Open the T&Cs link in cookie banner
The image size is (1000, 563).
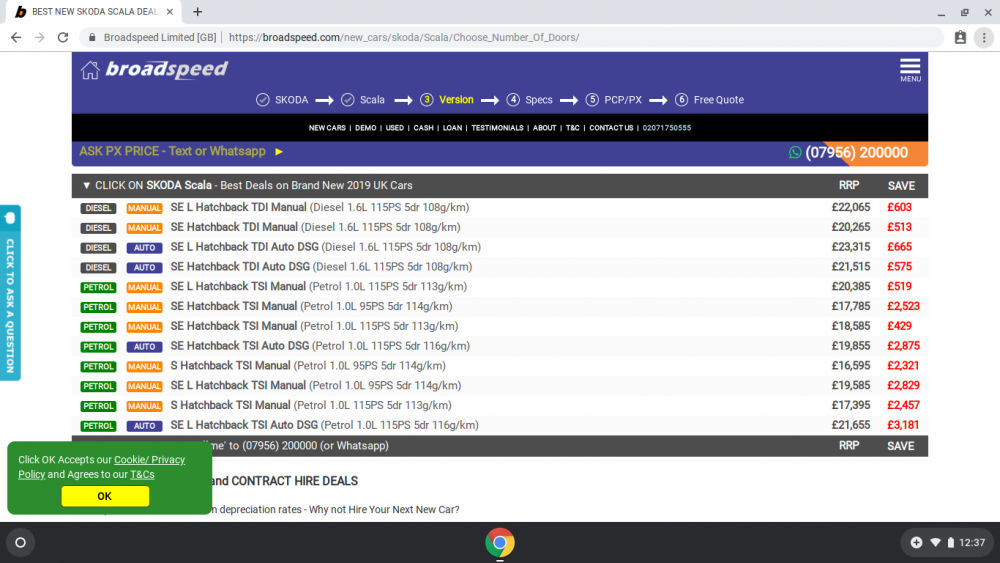(x=142, y=474)
